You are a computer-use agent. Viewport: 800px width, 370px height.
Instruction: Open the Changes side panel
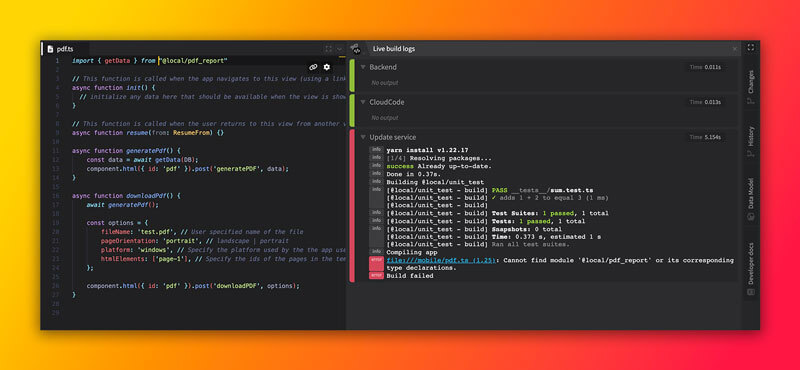751,86
